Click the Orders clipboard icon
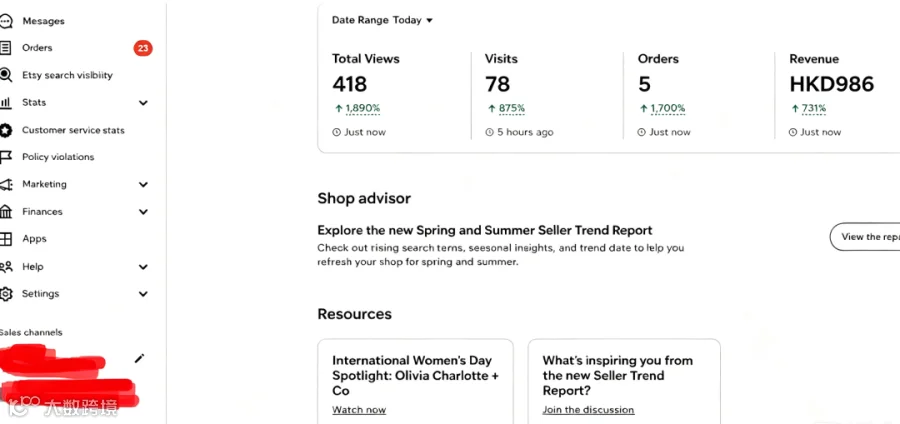Viewport: 900px width, 424px height. pyautogui.click(x=5, y=48)
